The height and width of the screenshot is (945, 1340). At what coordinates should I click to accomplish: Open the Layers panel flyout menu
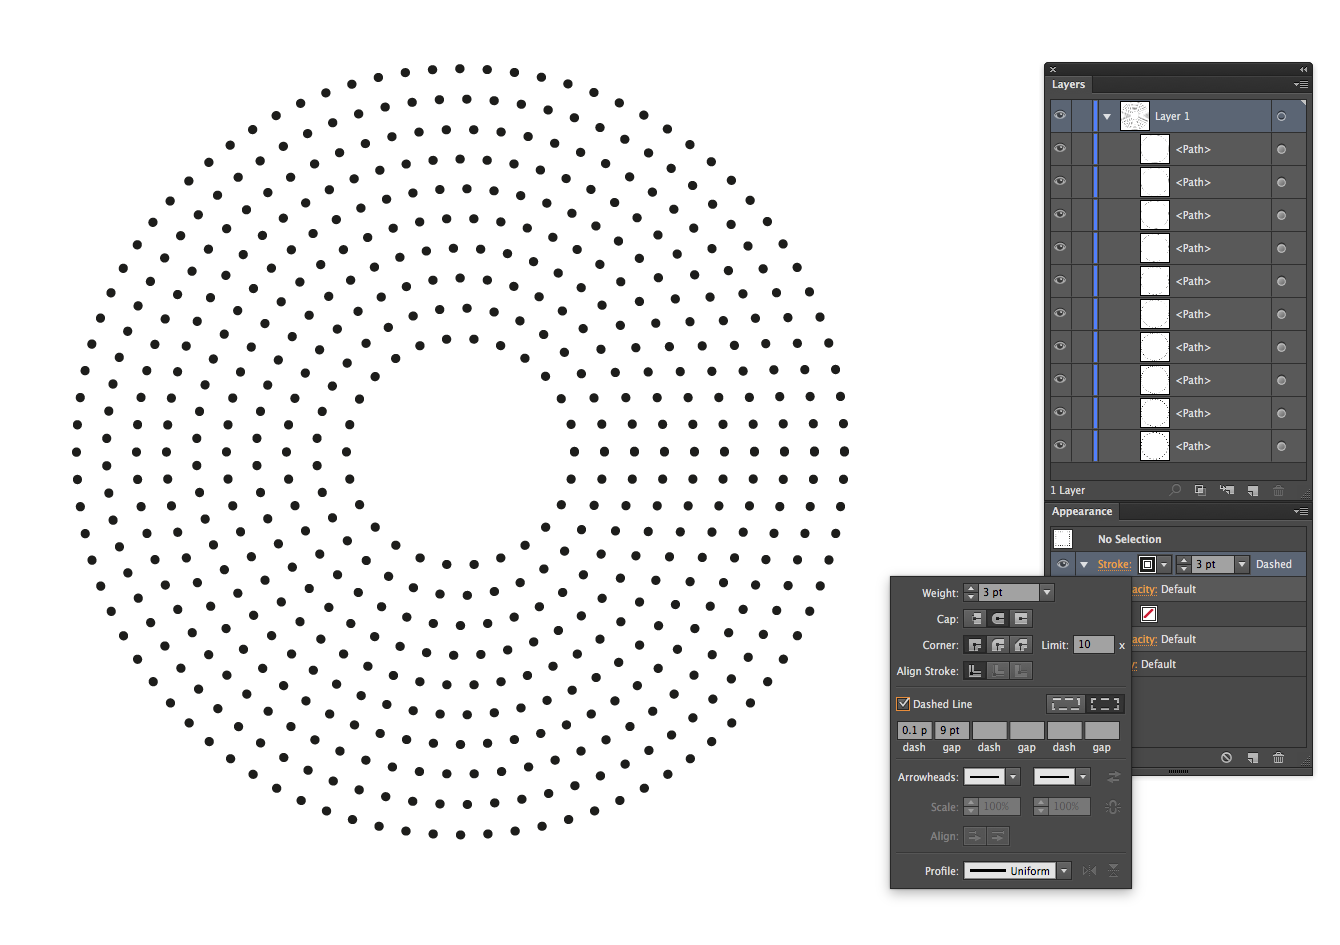(1300, 85)
